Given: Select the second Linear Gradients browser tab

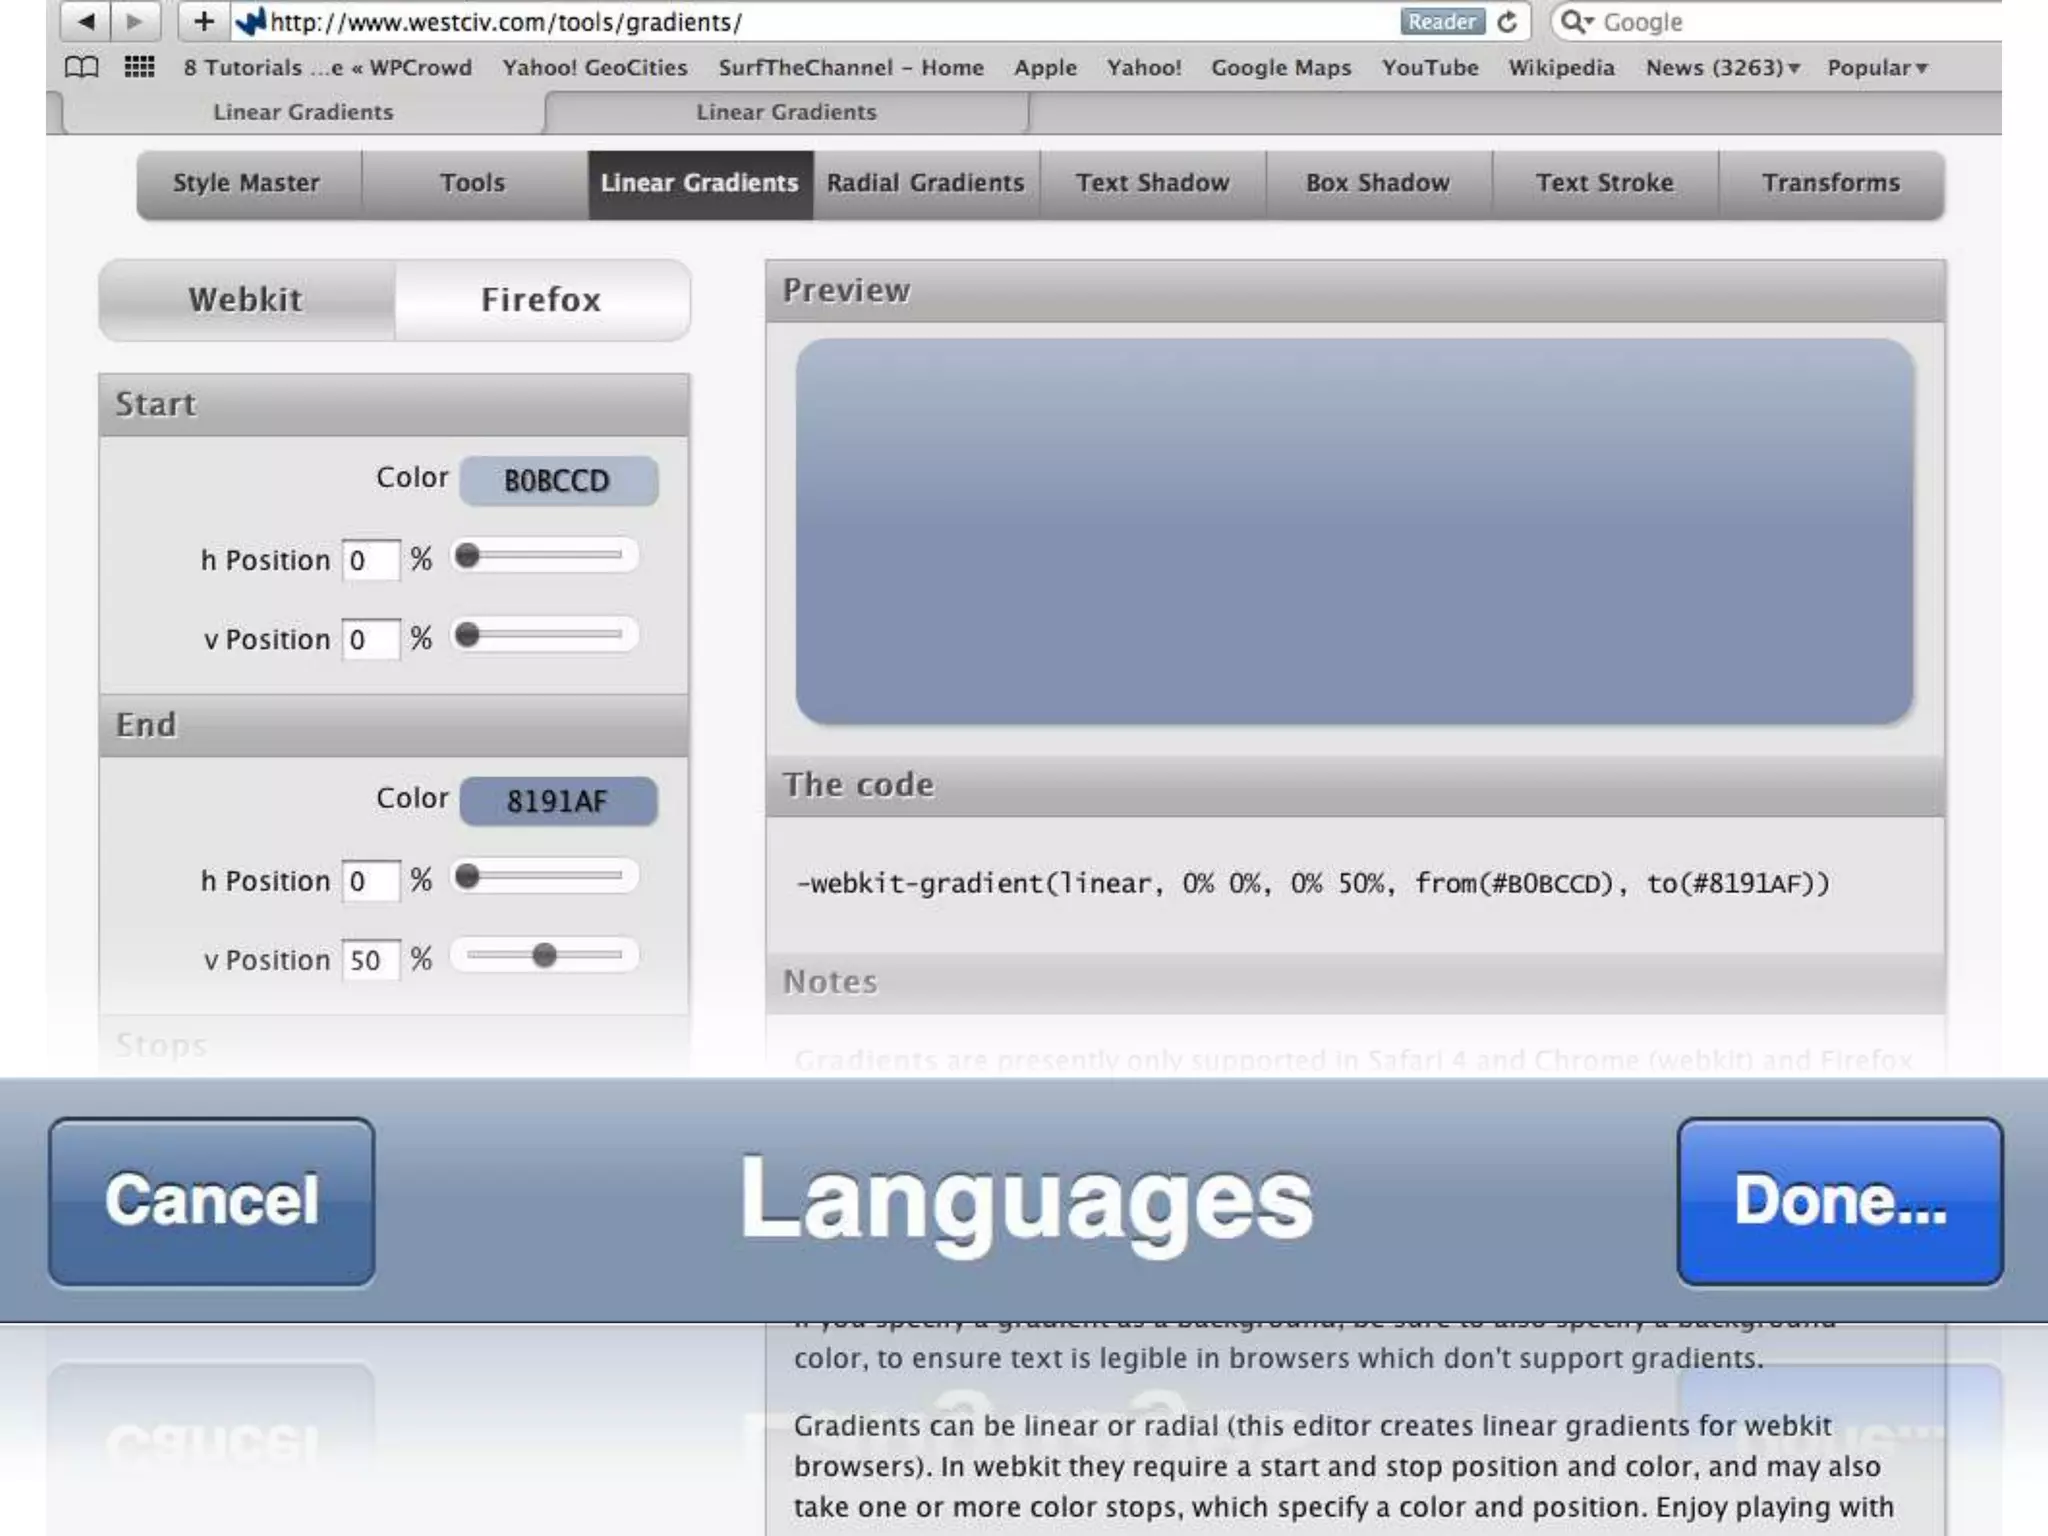Looking at the screenshot, I should [x=786, y=112].
